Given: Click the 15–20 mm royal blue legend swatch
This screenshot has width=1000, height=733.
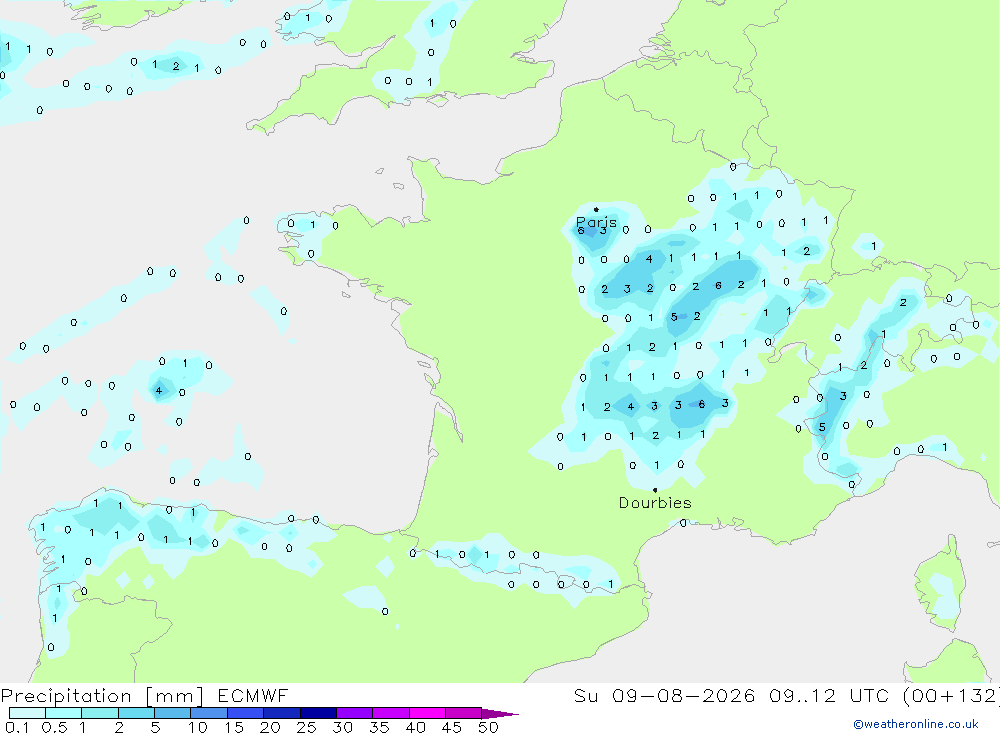Looking at the screenshot, I should [245, 713].
